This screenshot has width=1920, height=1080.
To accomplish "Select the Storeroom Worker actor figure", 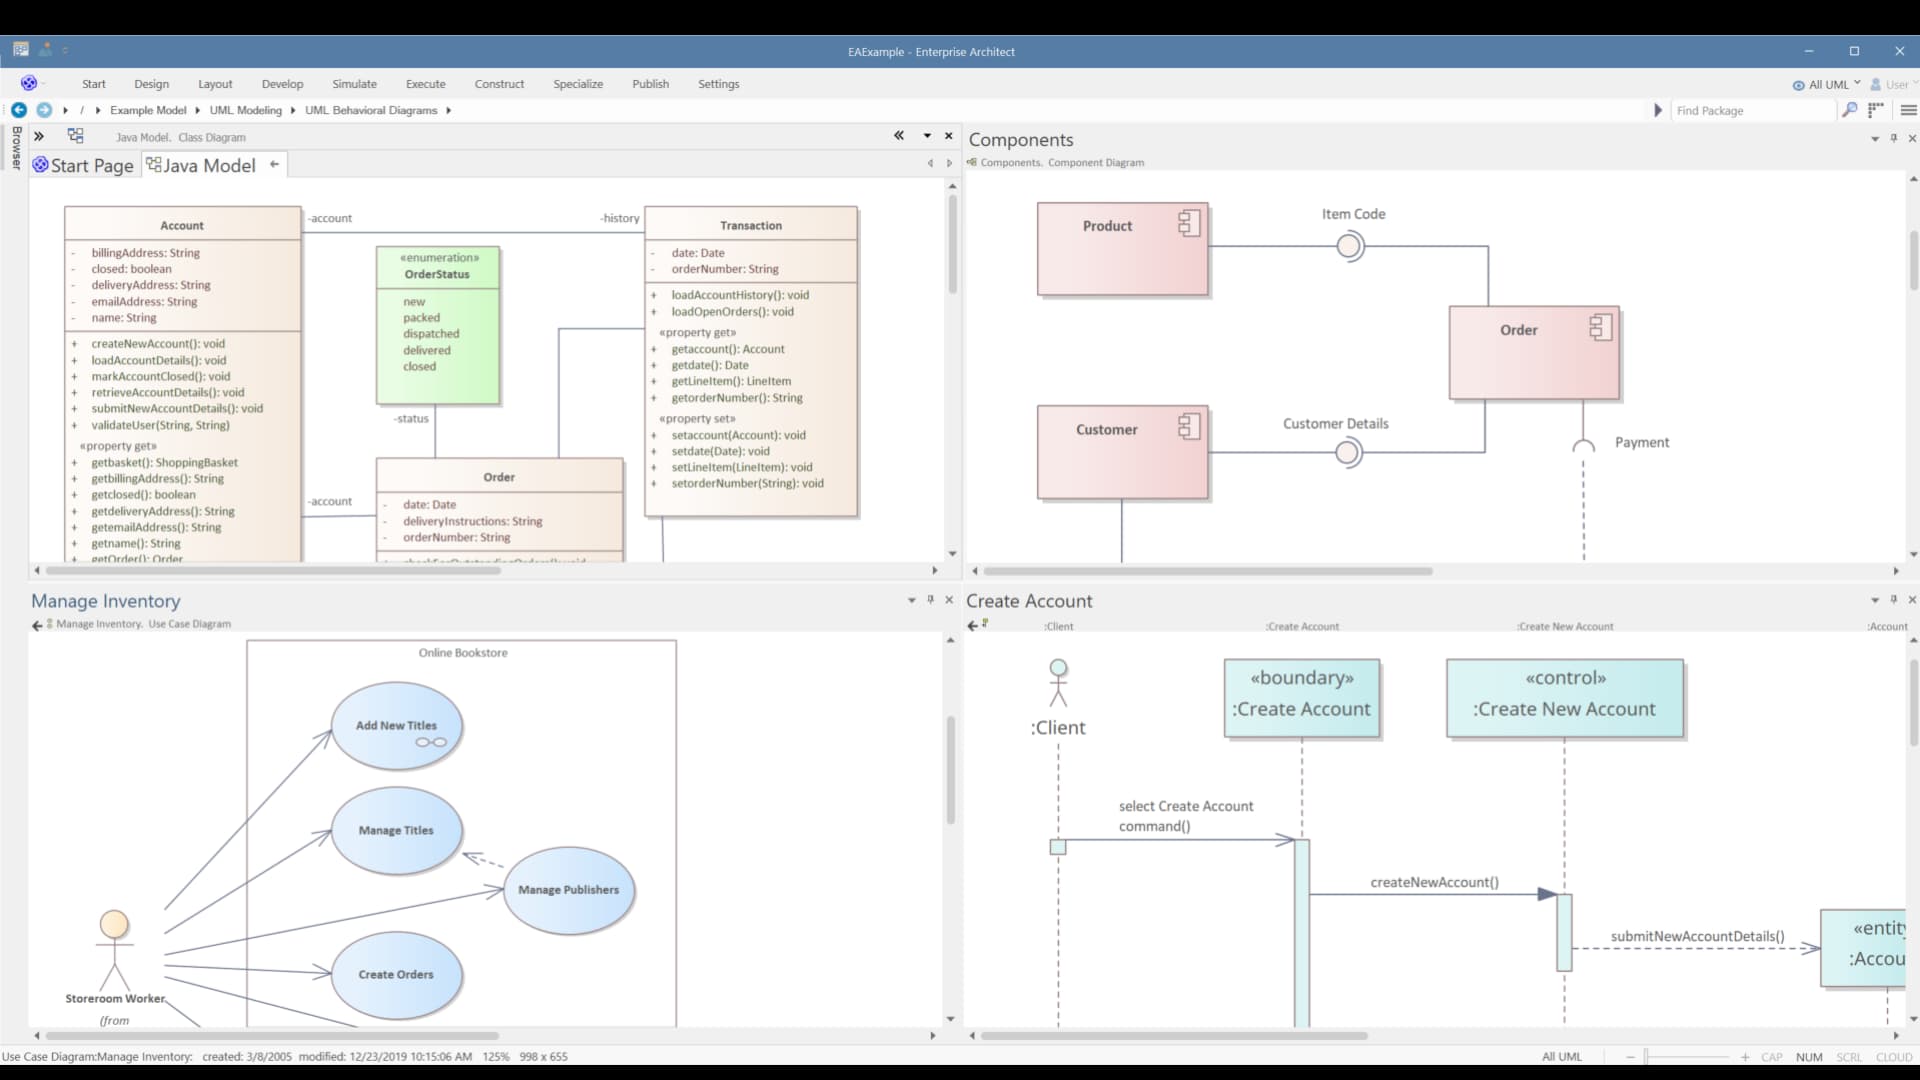I will pos(114,950).
